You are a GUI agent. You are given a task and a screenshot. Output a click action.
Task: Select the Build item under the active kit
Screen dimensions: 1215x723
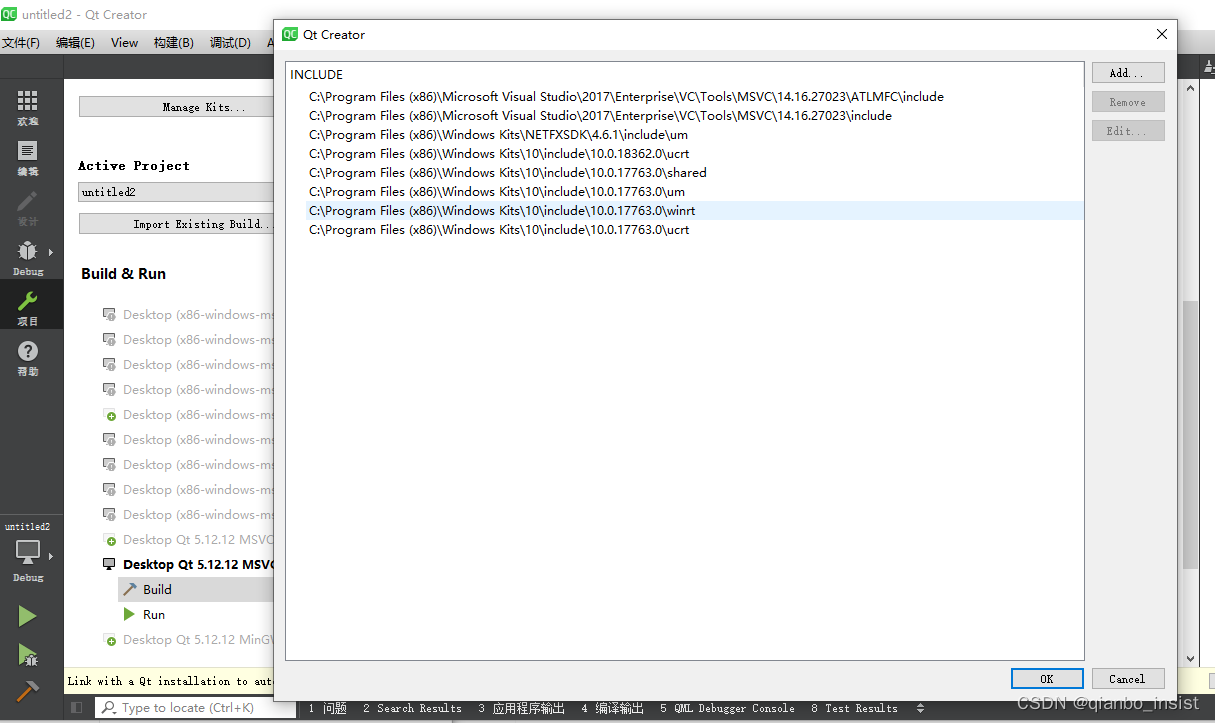coord(196,589)
